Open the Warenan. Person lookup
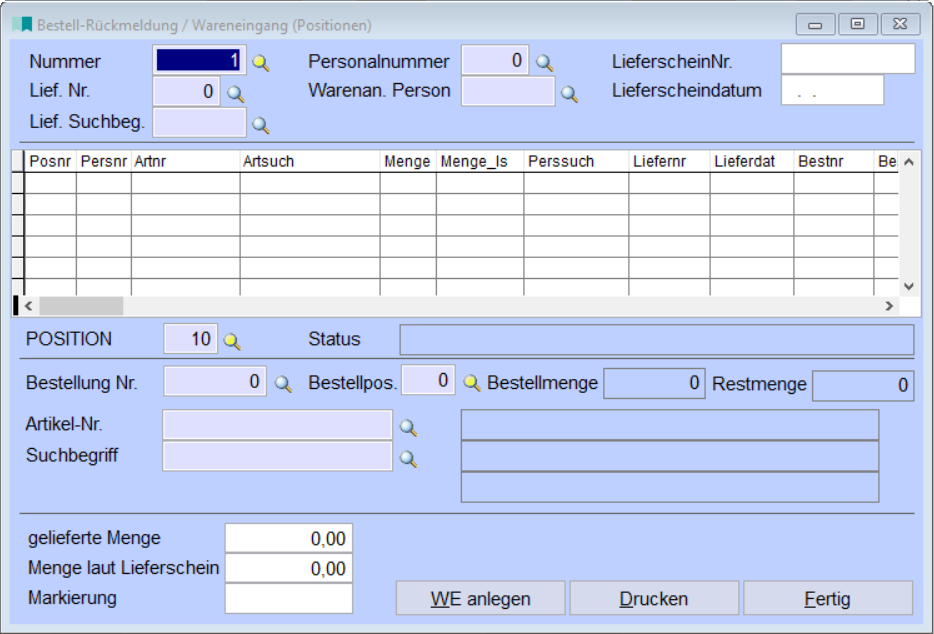Image resolution: width=934 pixels, height=634 pixels. (568, 92)
